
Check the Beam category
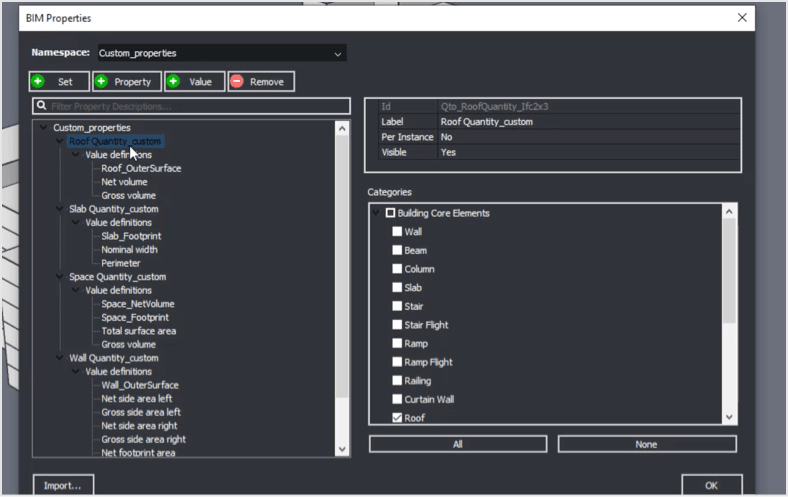pos(397,250)
